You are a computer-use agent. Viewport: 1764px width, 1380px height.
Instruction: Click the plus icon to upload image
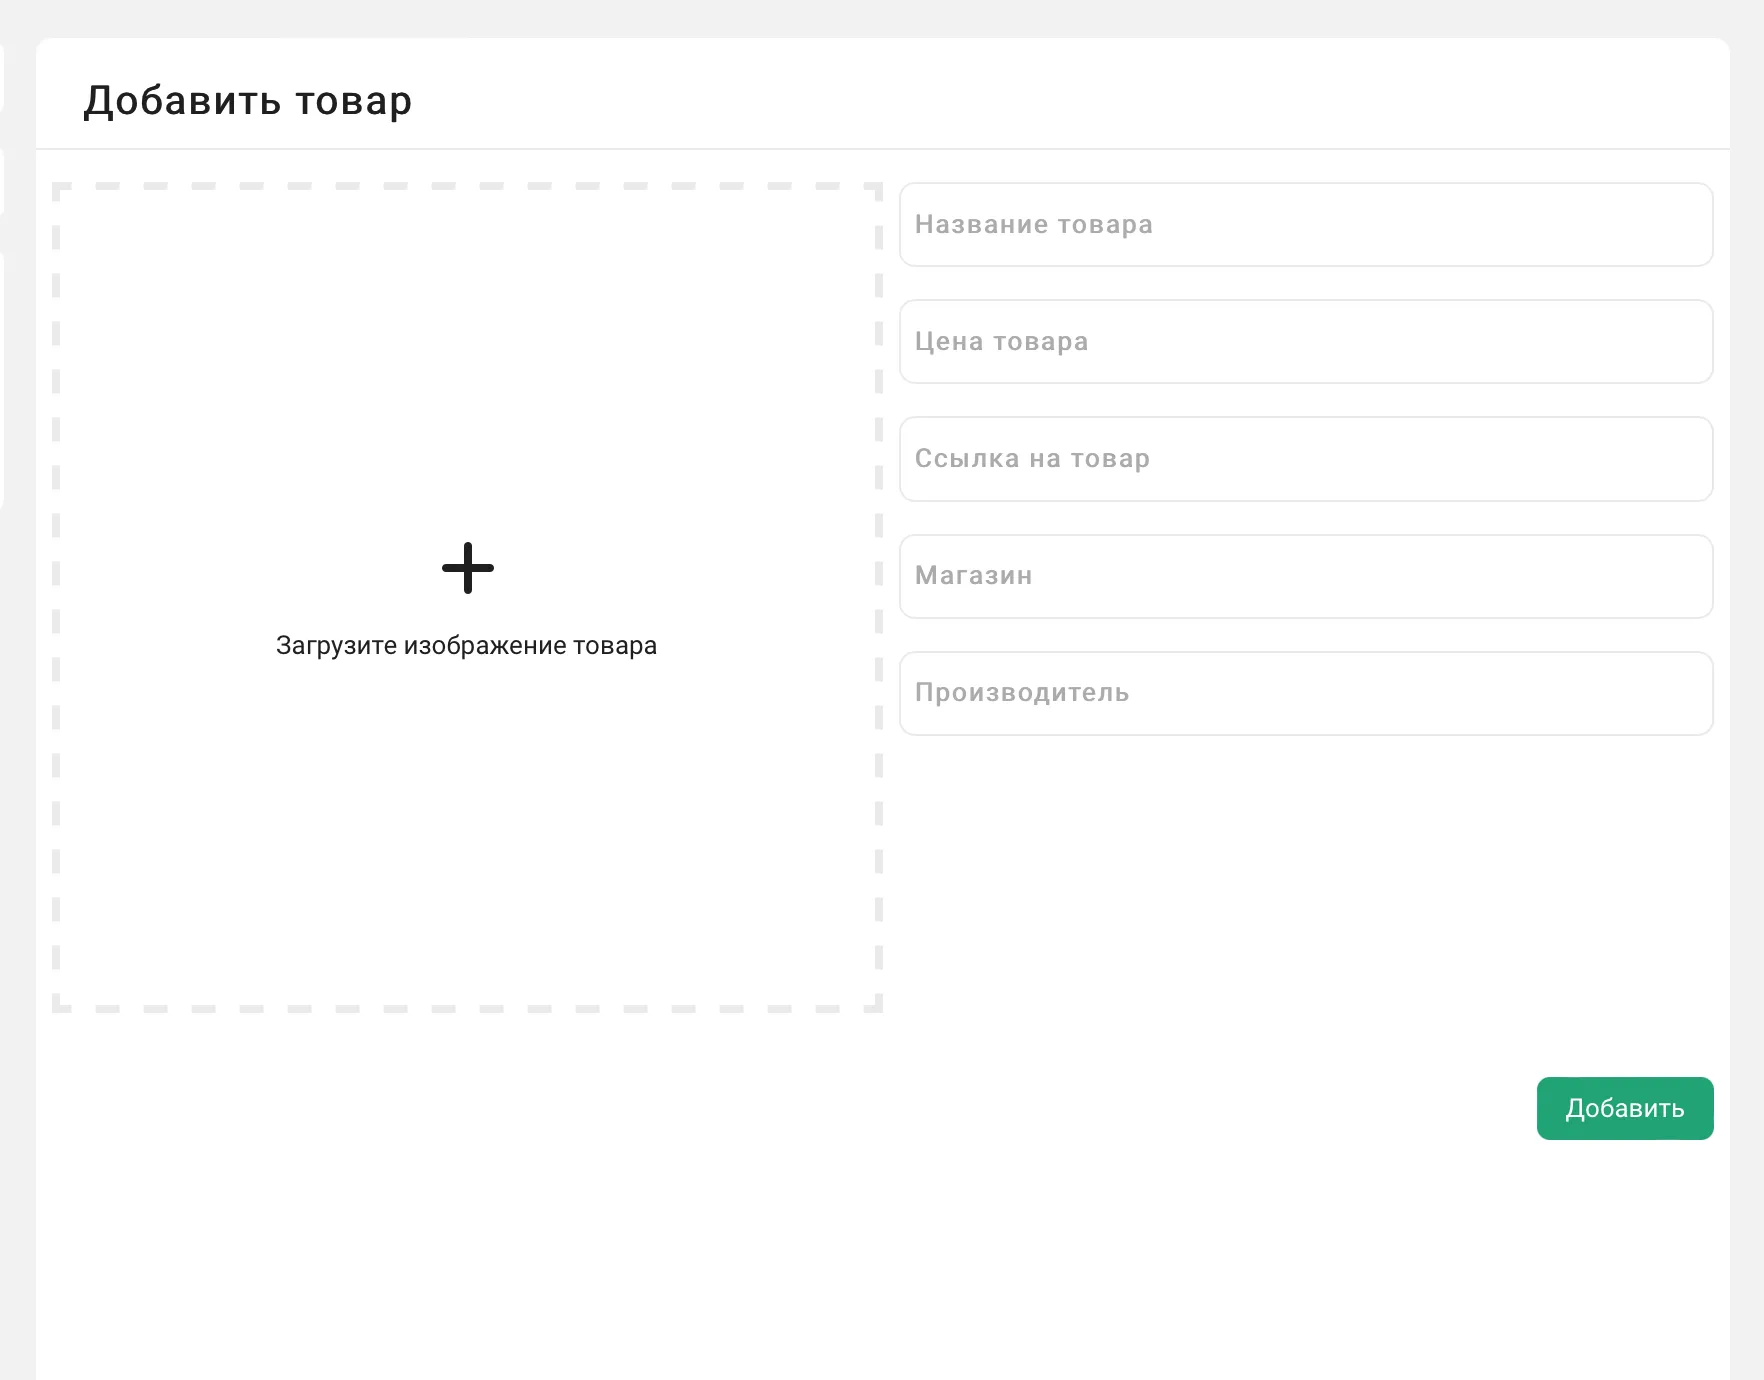pos(468,568)
